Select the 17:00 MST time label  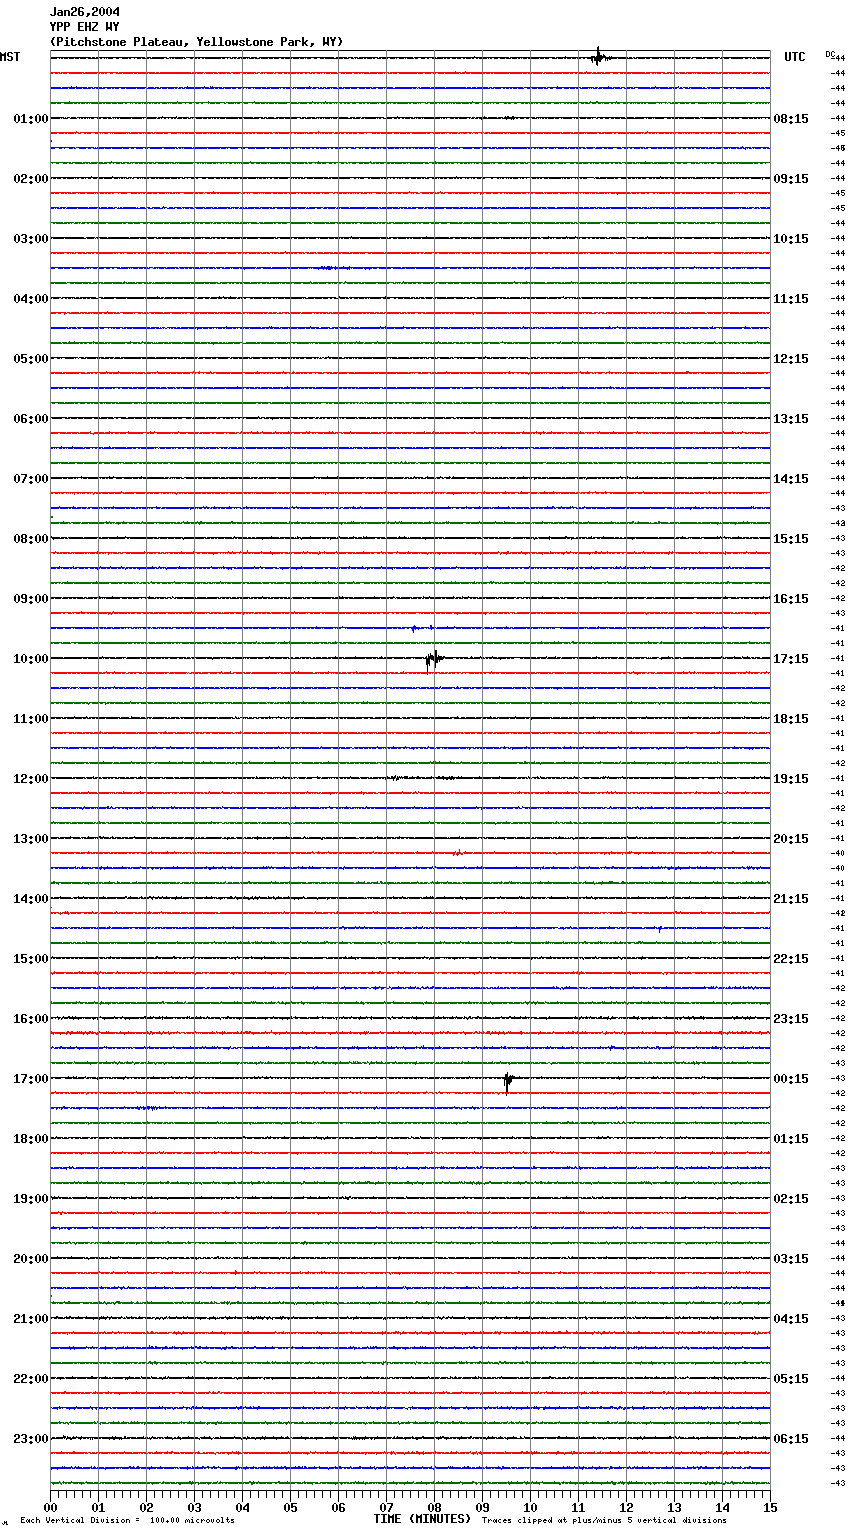[31, 1079]
